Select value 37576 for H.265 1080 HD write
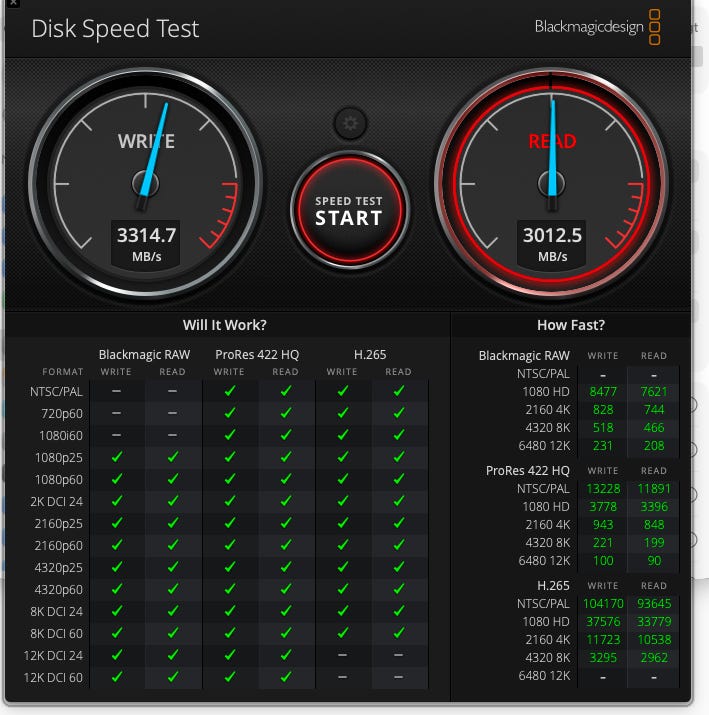Viewport: 709px width, 715px height. (x=603, y=622)
